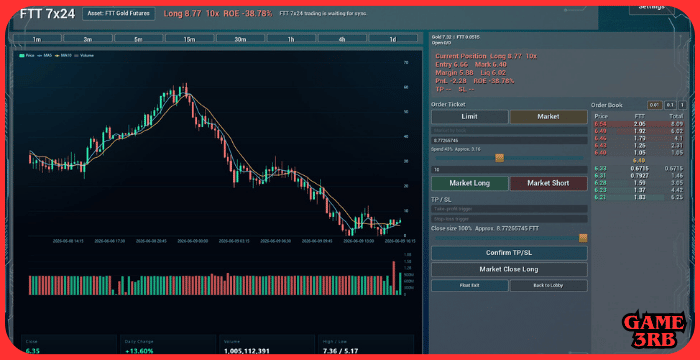The height and width of the screenshot is (360, 700).
Task: Adjust the Spend percentage slider handle
Action: [500, 158]
